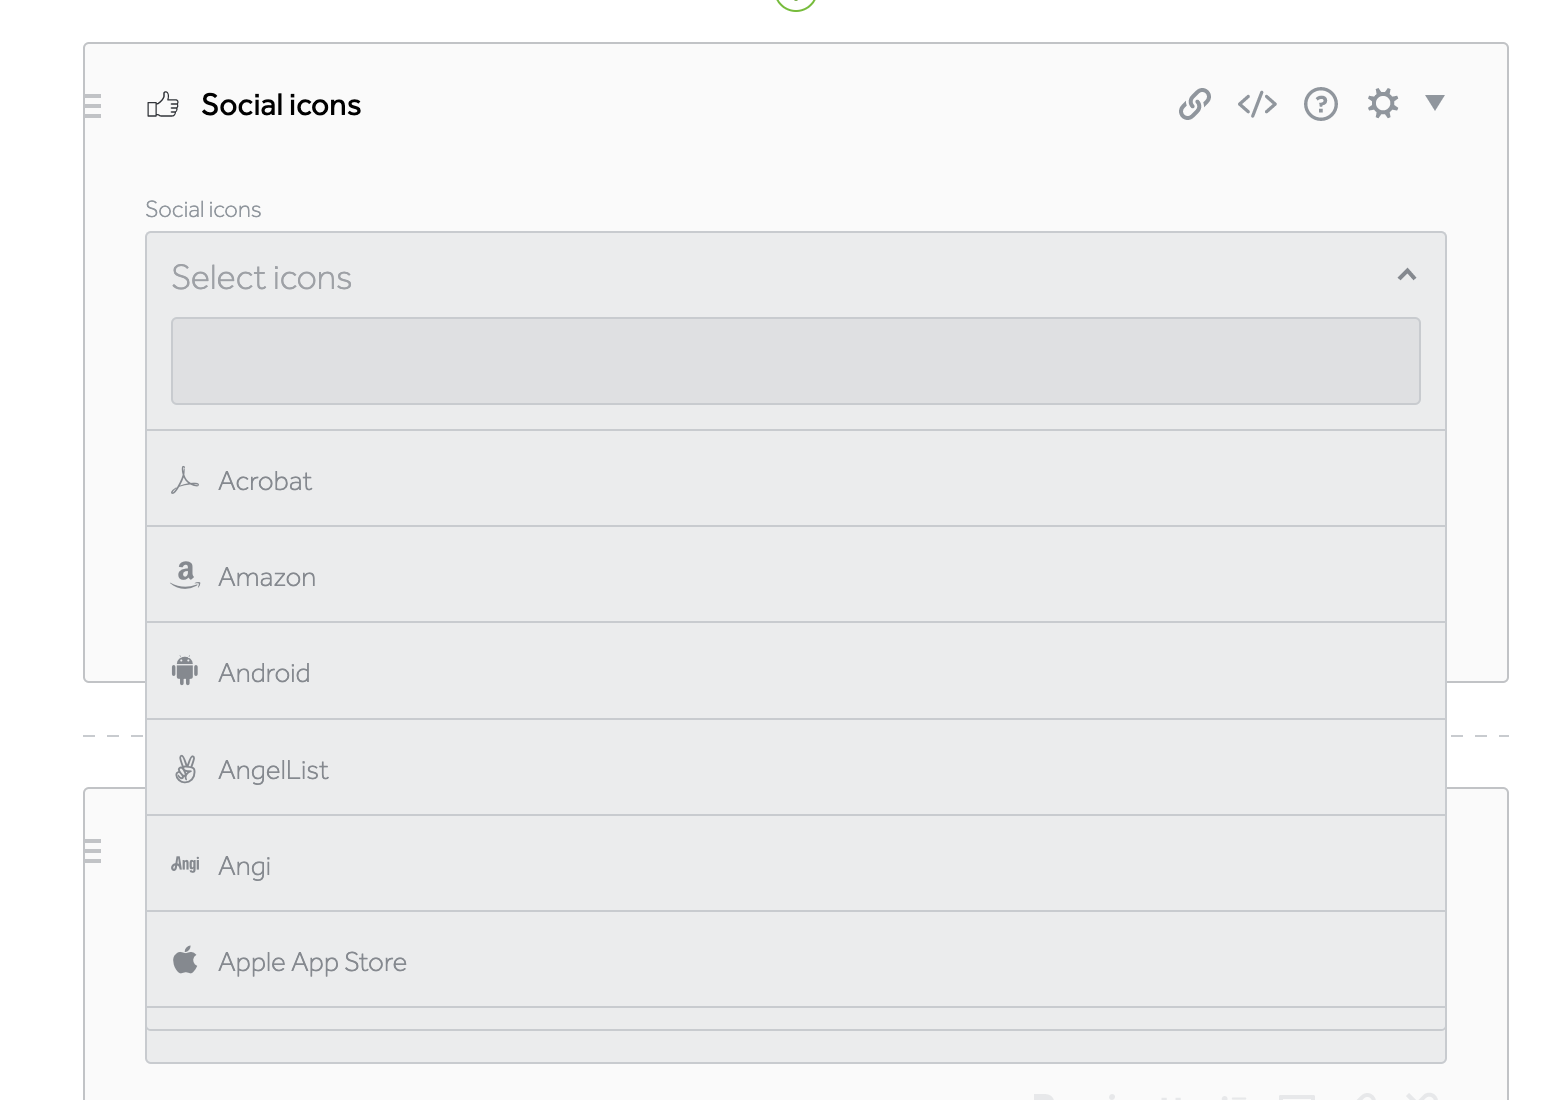Pick Android in the dropdown list
This screenshot has height=1100, width=1566.
pyautogui.click(x=796, y=671)
